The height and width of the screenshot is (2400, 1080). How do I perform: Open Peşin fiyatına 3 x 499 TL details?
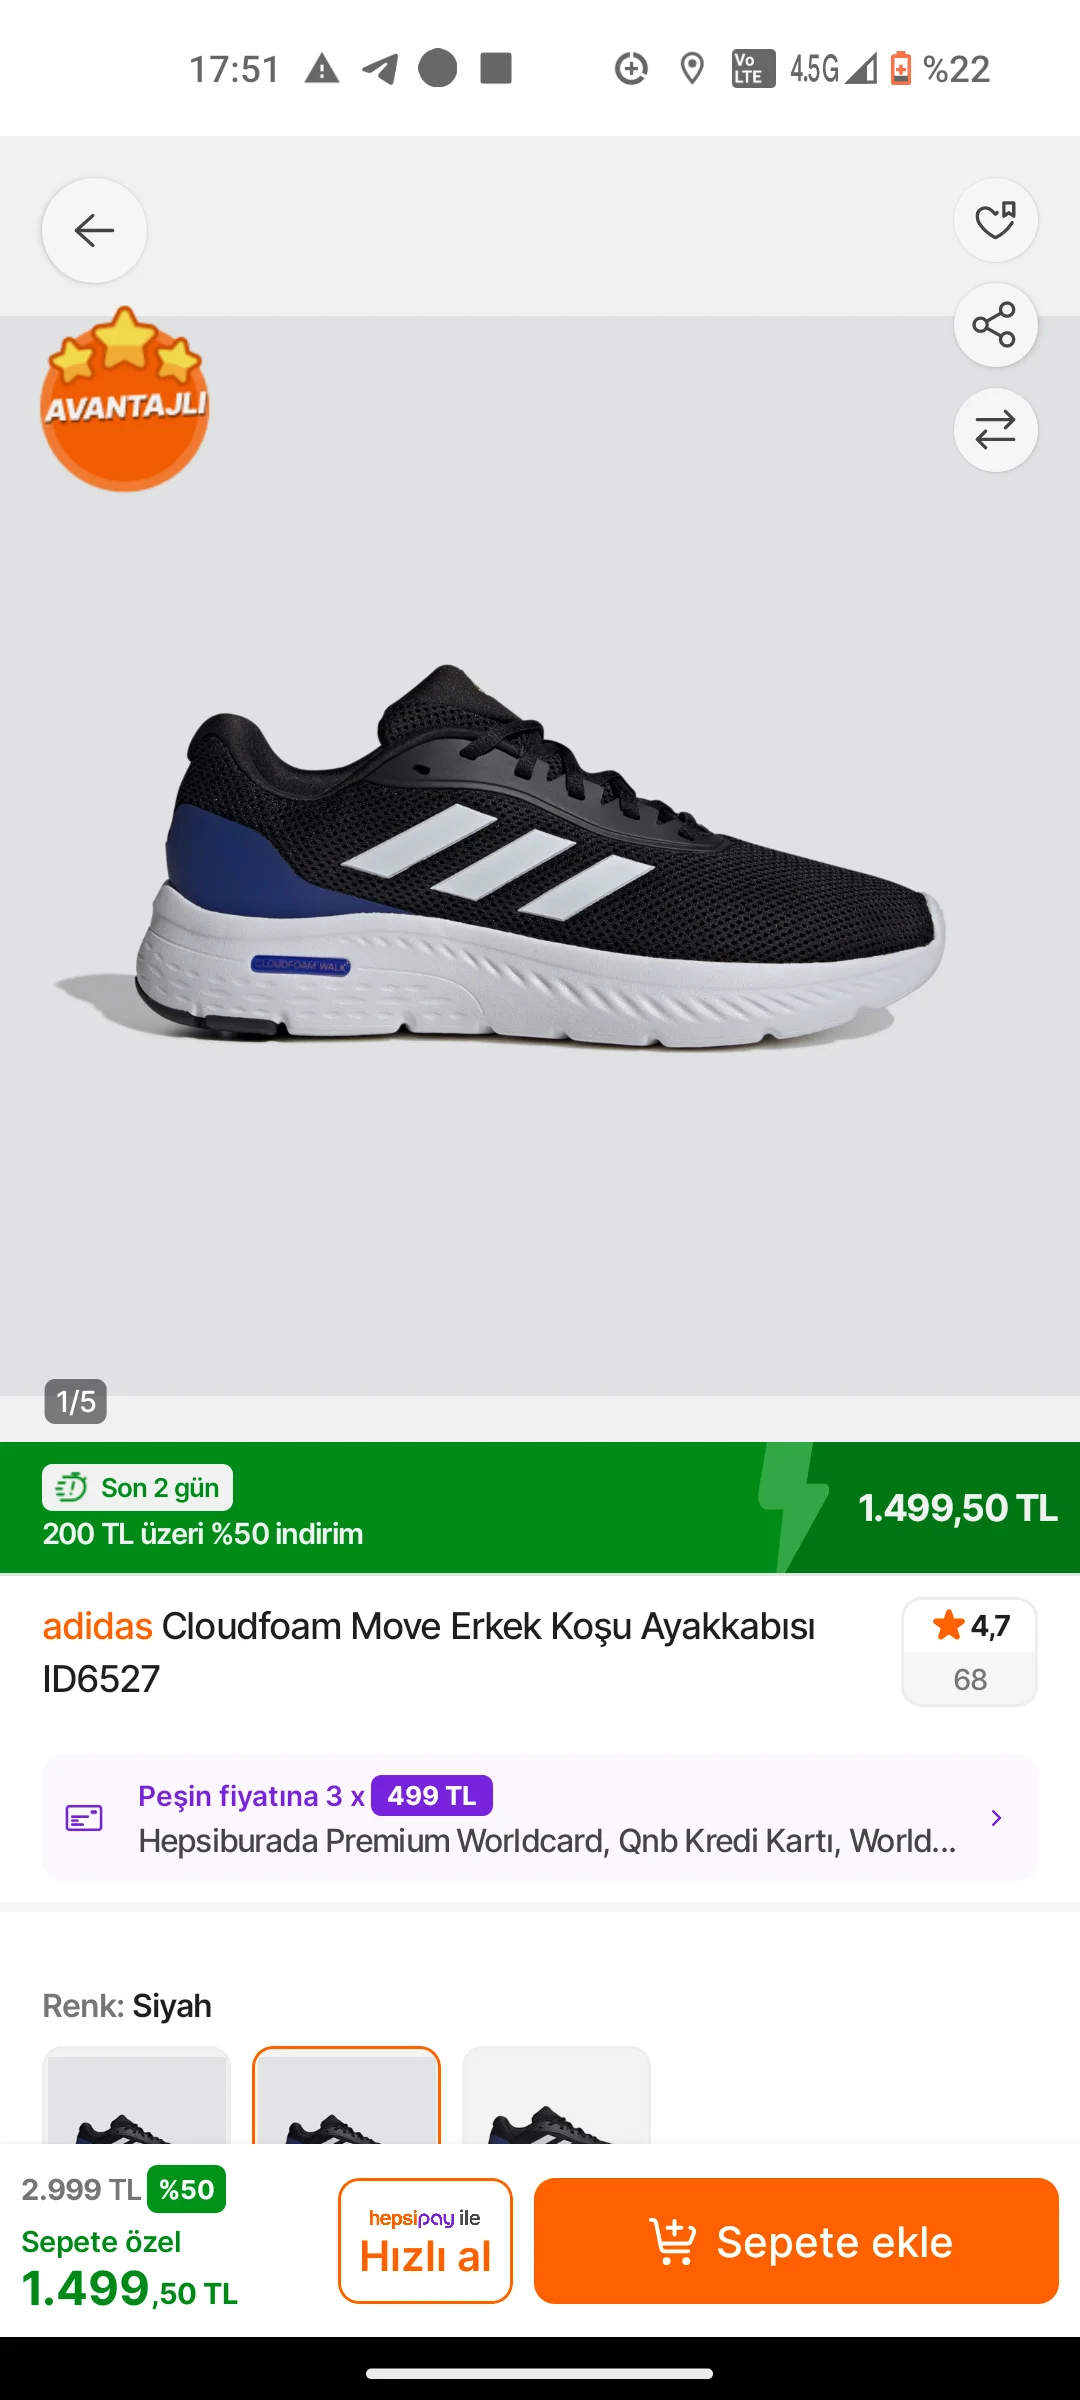pos(315,1796)
